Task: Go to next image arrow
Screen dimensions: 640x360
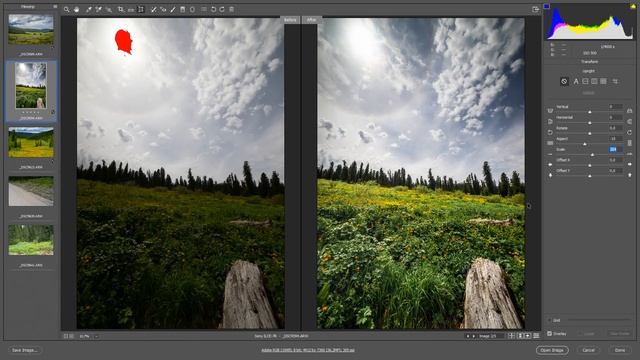Action: coord(473,336)
